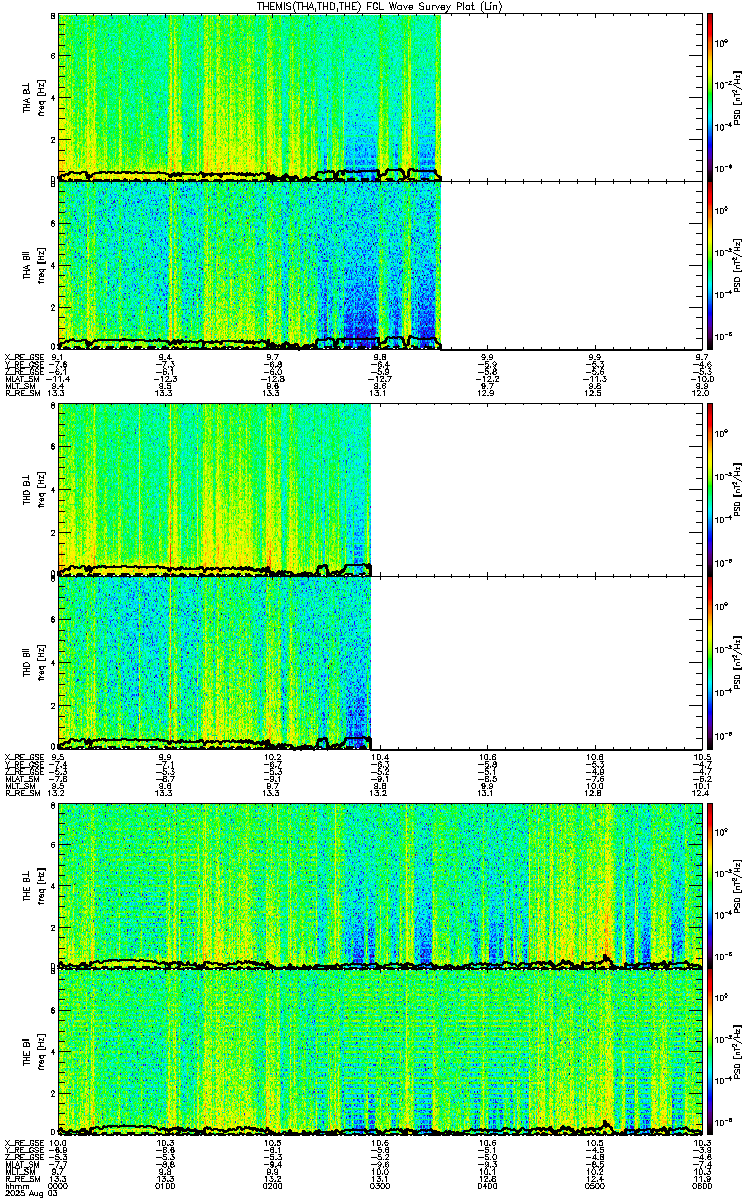This screenshot has width=750, height=1200.
Task: Select the THA B perpendicular spectrogram panel
Action: 379,97
